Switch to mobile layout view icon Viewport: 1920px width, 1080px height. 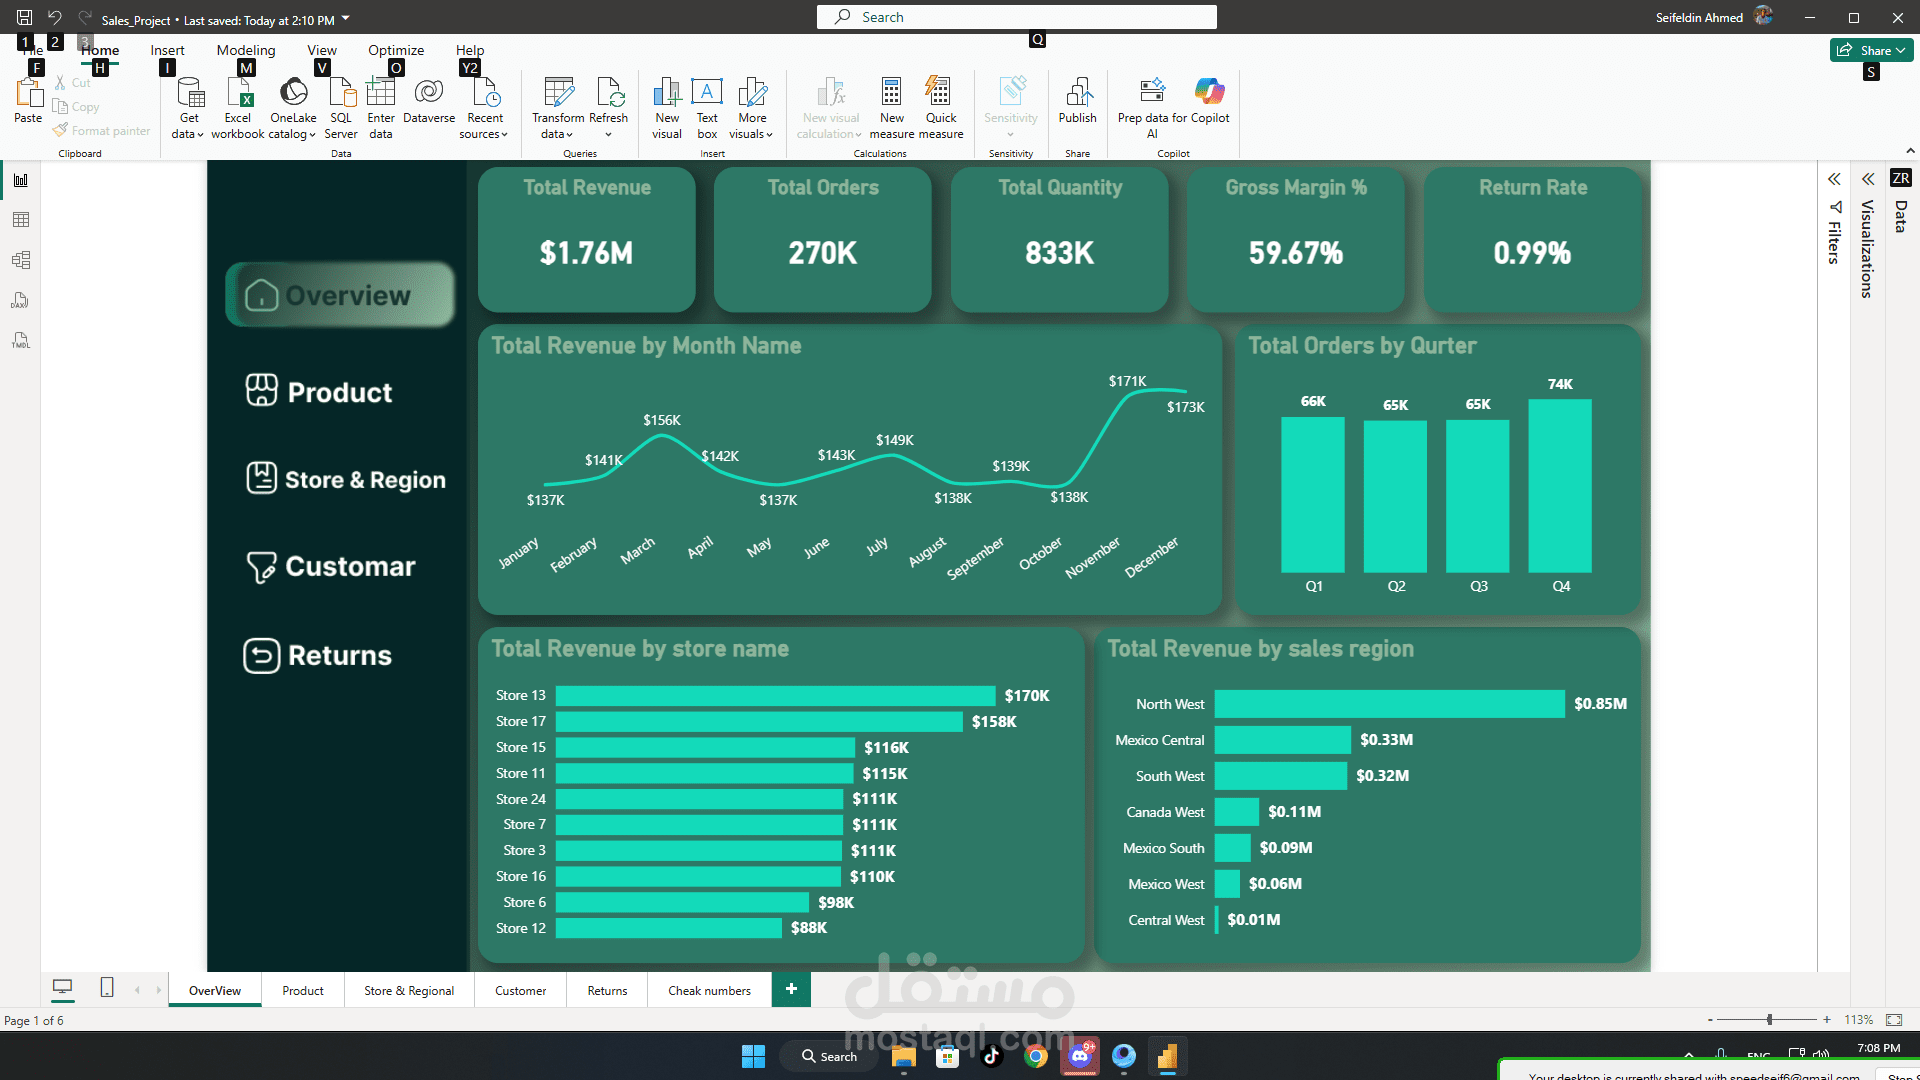(107, 988)
